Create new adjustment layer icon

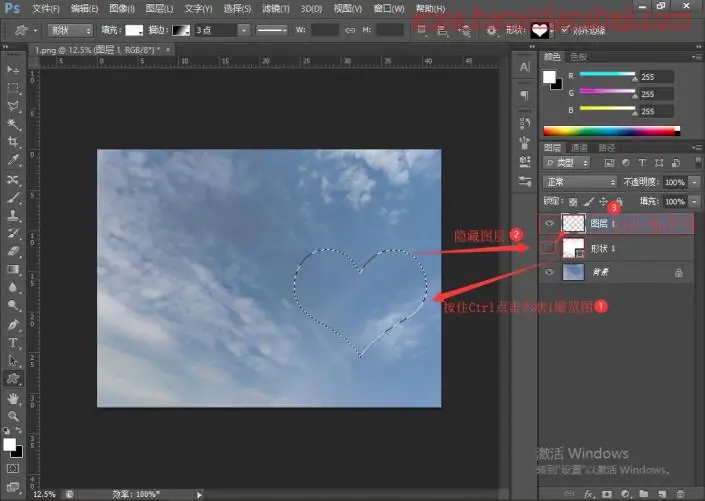pyautogui.click(x=625, y=494)
